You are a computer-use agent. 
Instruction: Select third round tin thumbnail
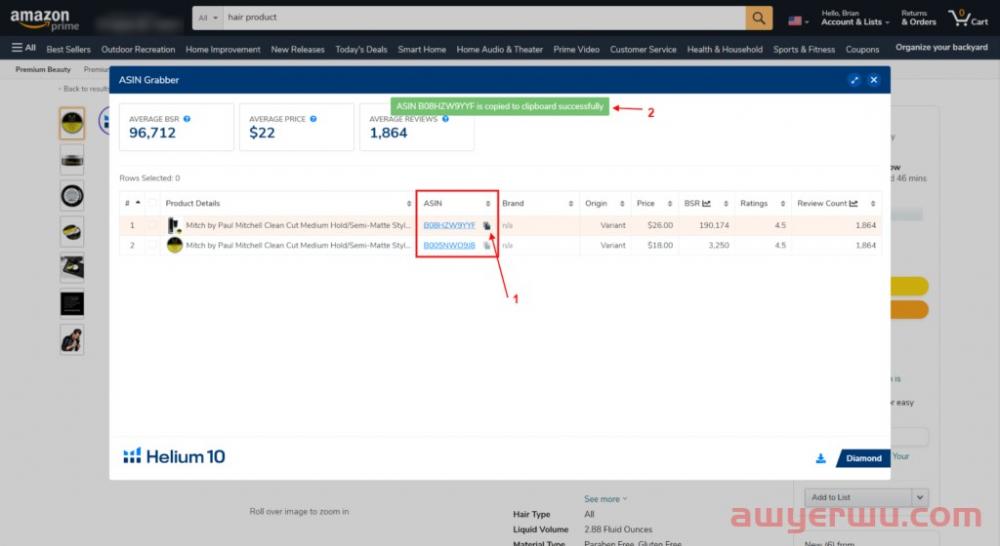72,195
